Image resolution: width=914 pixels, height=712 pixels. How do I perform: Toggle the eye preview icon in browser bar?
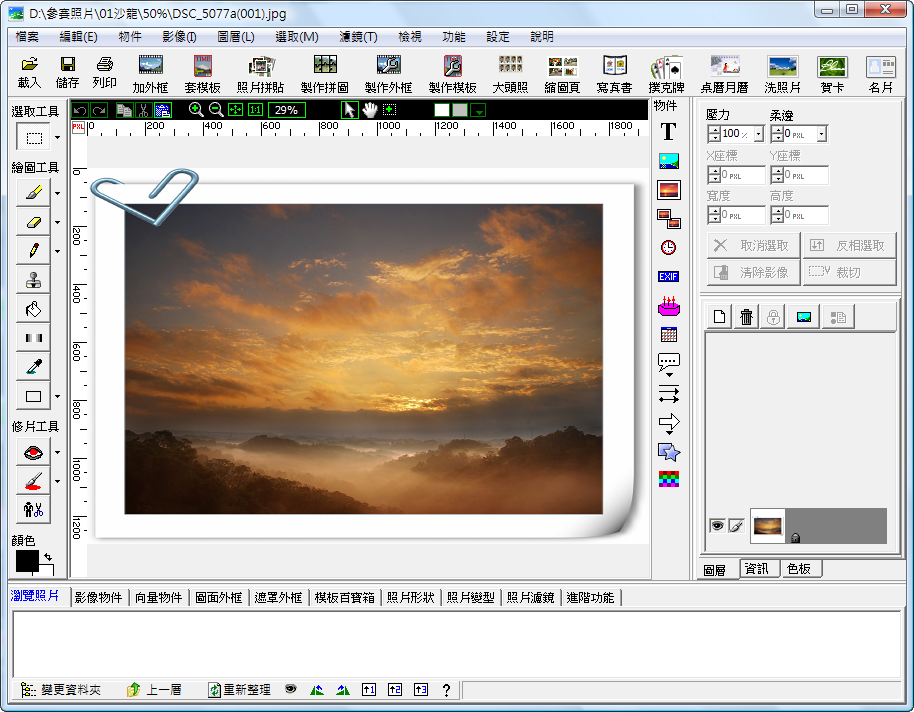pos(291,689)
